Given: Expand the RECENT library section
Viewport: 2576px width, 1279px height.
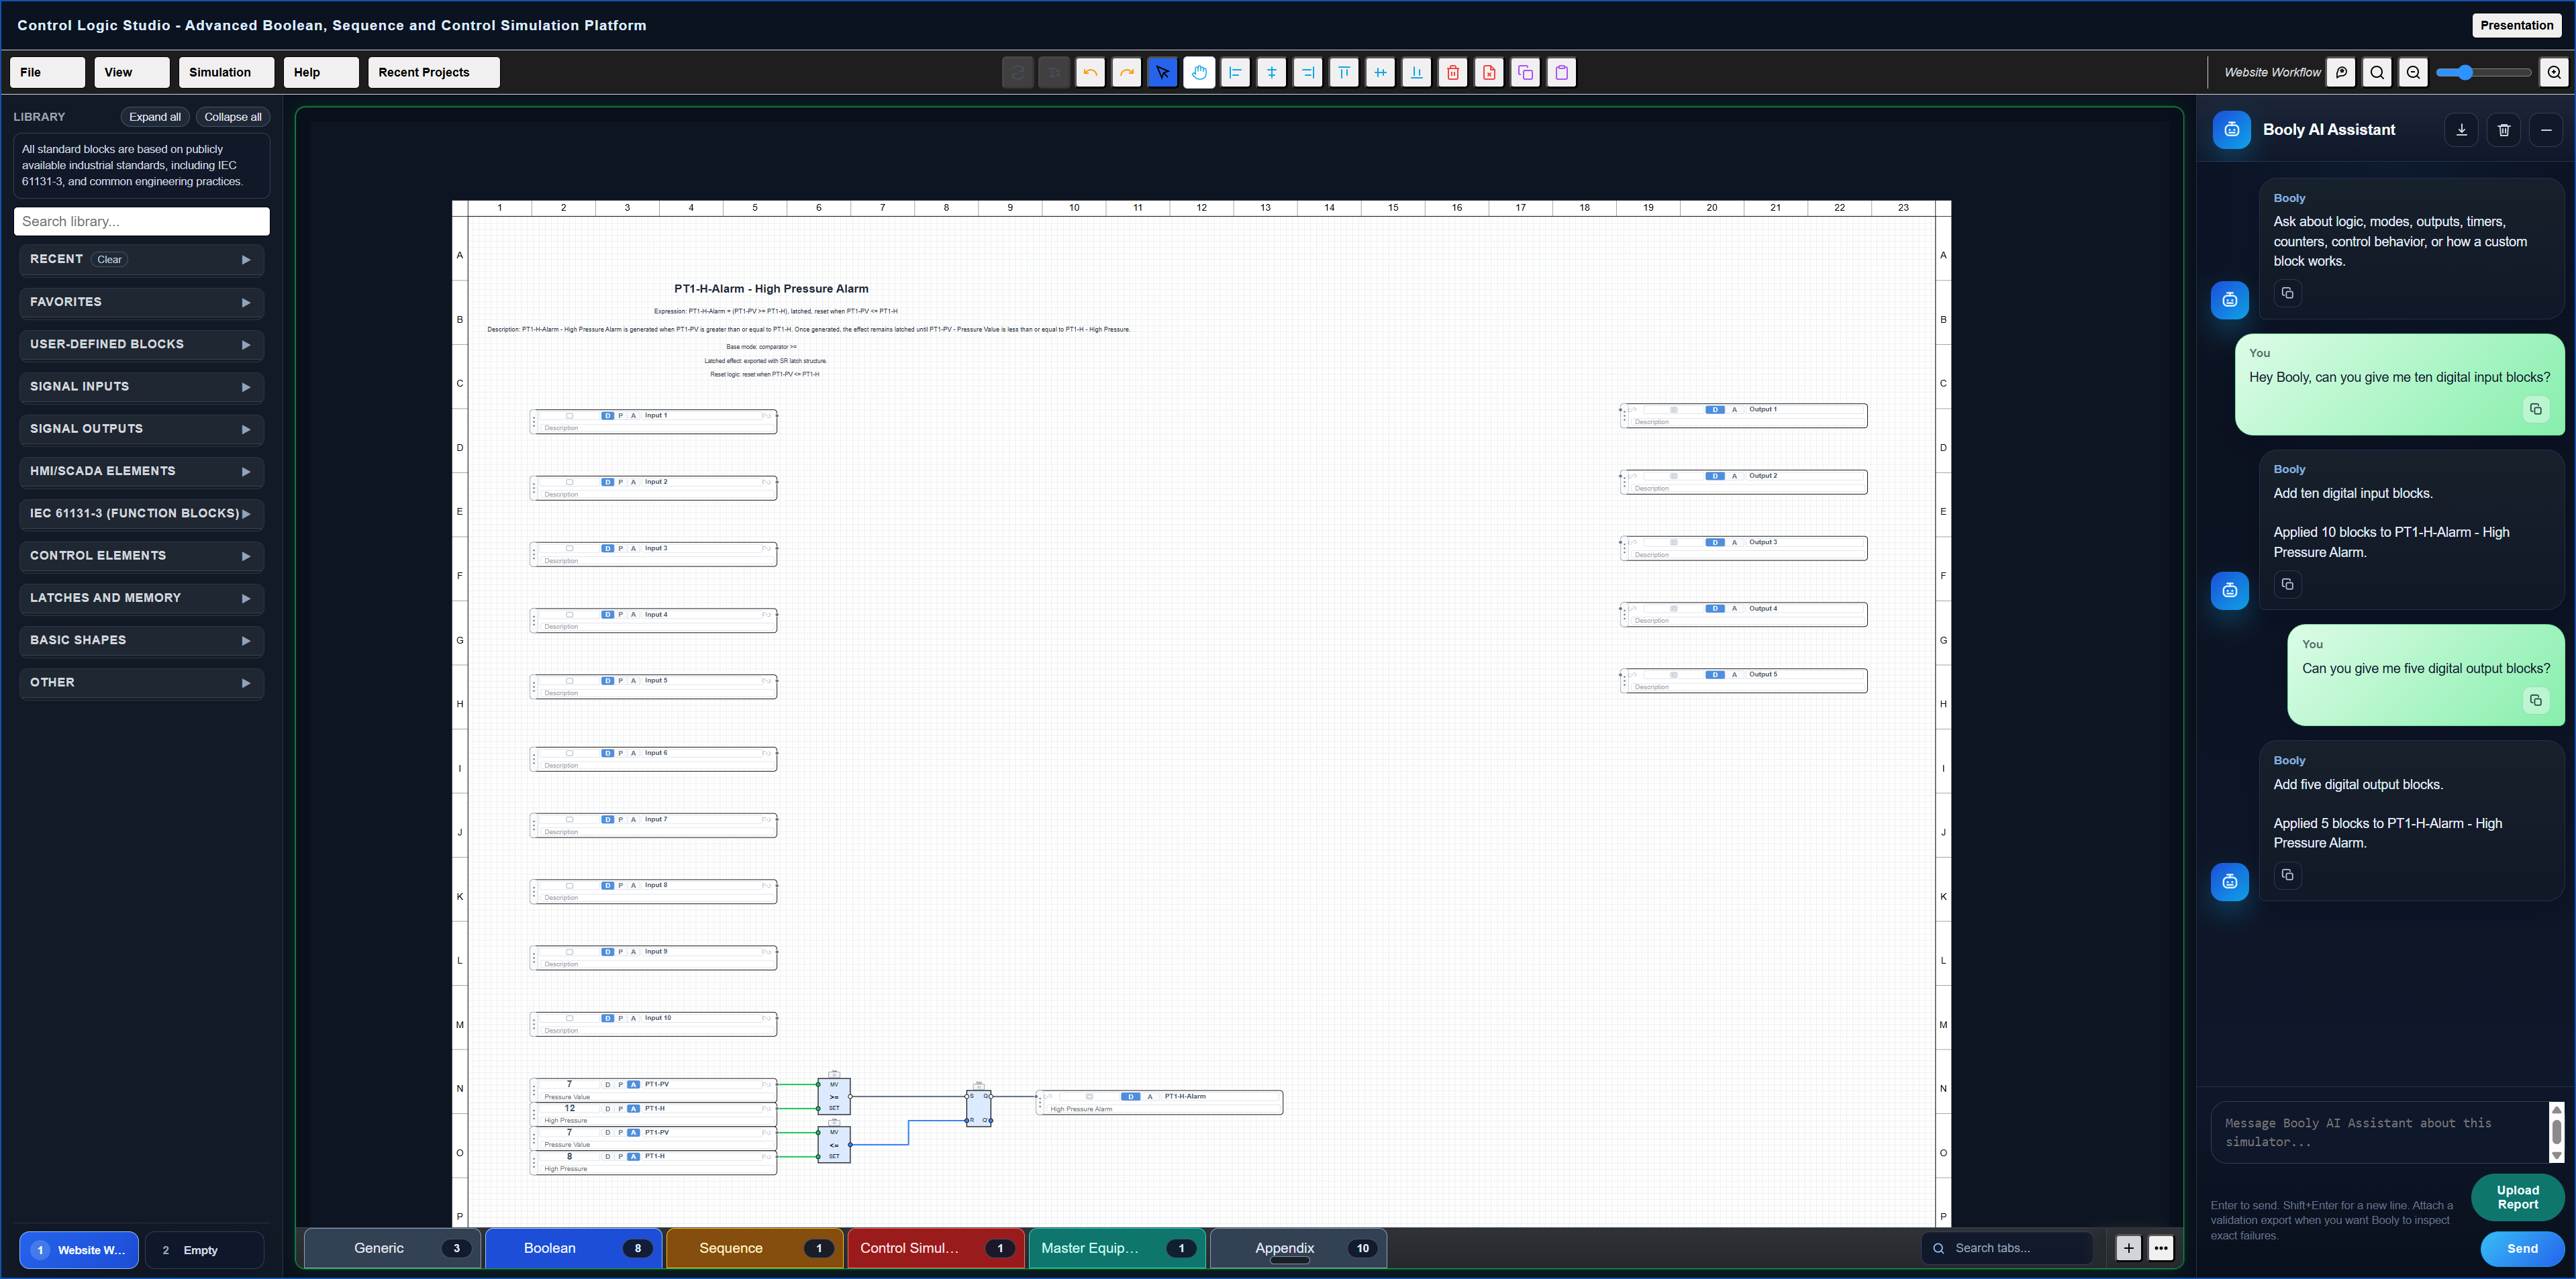Looking at the screenshot, I should point(141,260).
